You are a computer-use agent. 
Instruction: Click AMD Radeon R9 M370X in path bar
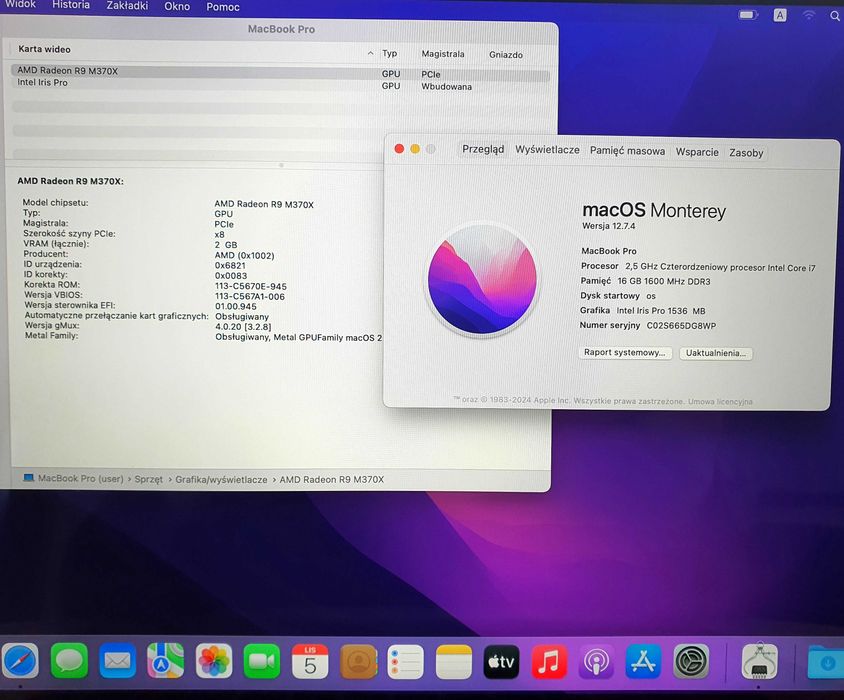tap(332, 479)
